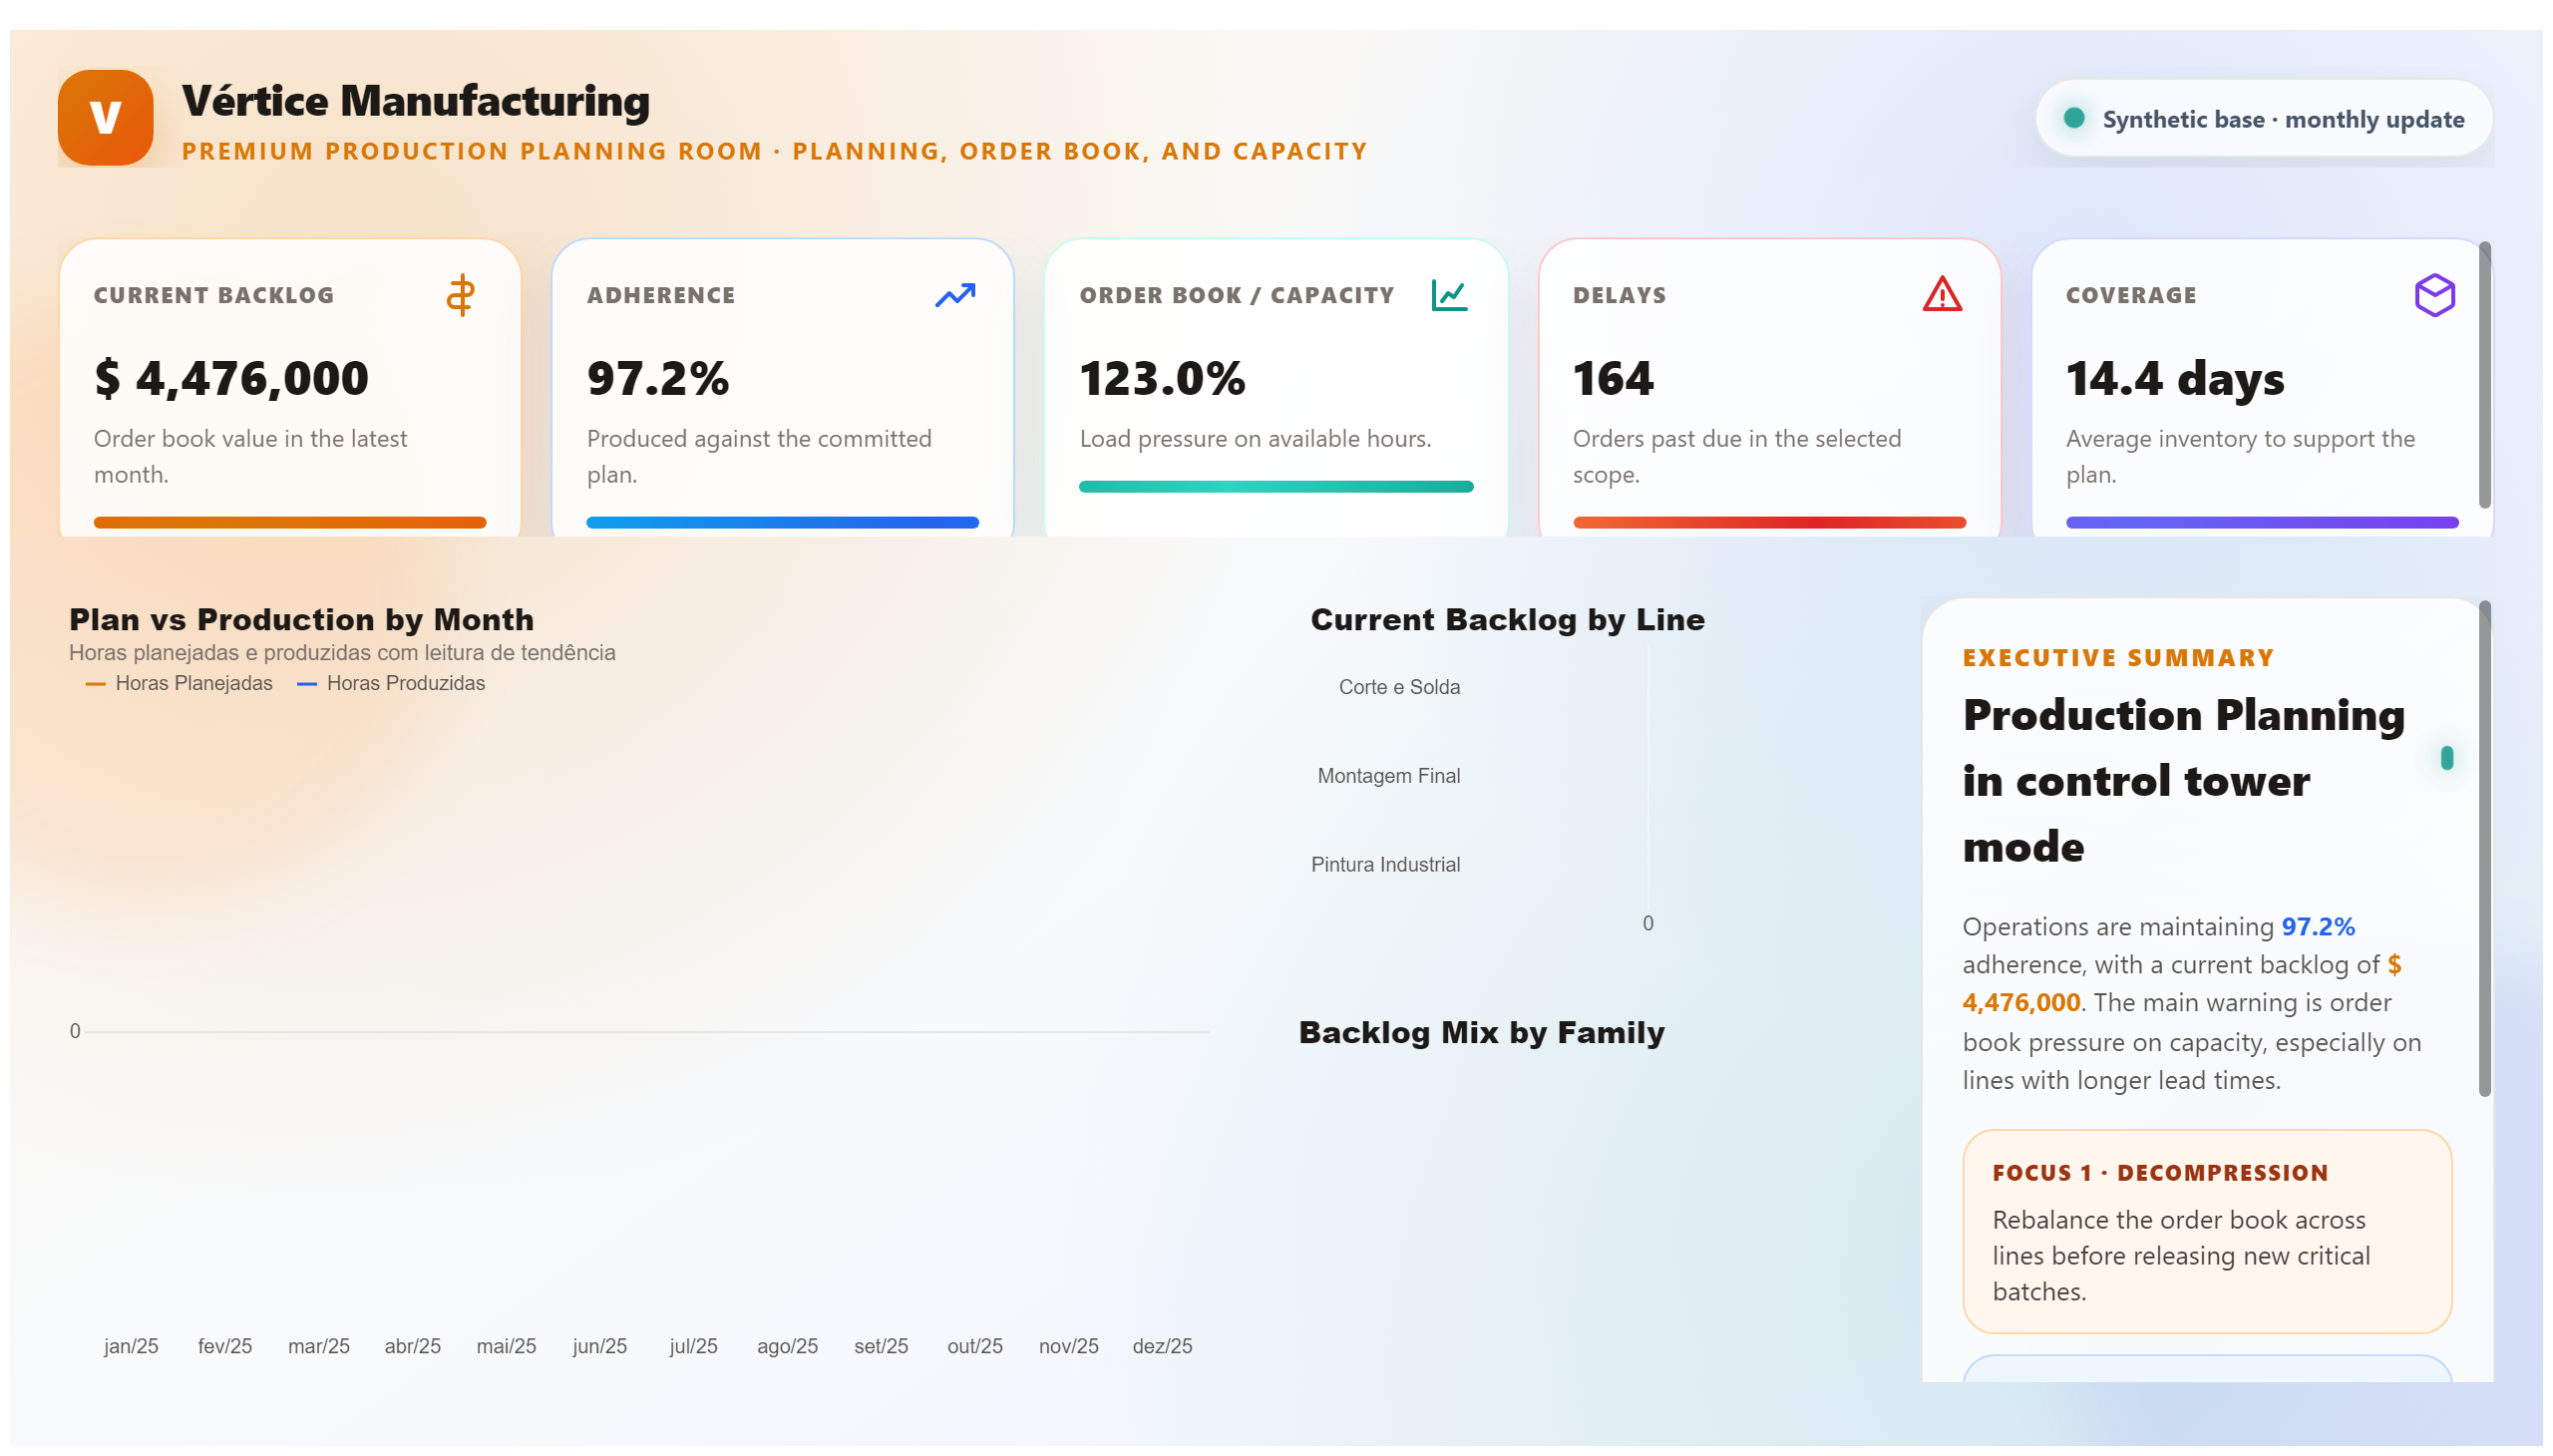Click the 97.2% adherence value on the card

[x=658, y=378]
